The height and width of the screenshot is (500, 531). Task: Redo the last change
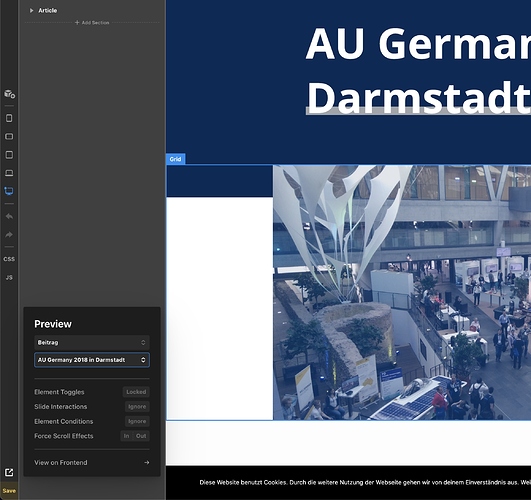coord(9,234)
